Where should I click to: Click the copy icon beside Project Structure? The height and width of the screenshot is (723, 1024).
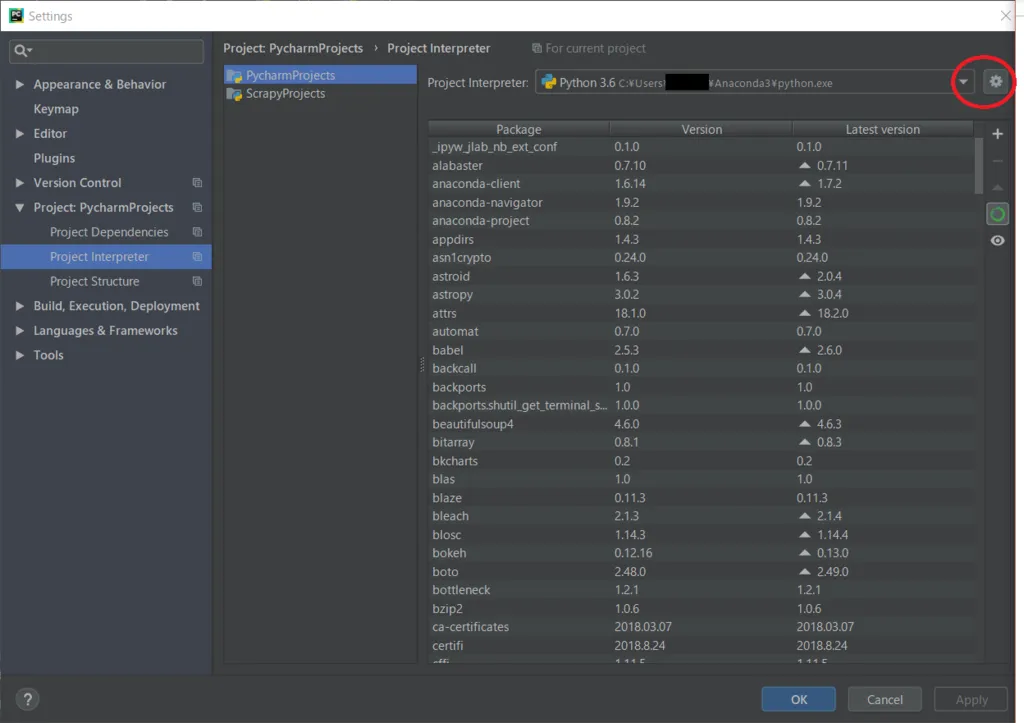tap(197, 281)
